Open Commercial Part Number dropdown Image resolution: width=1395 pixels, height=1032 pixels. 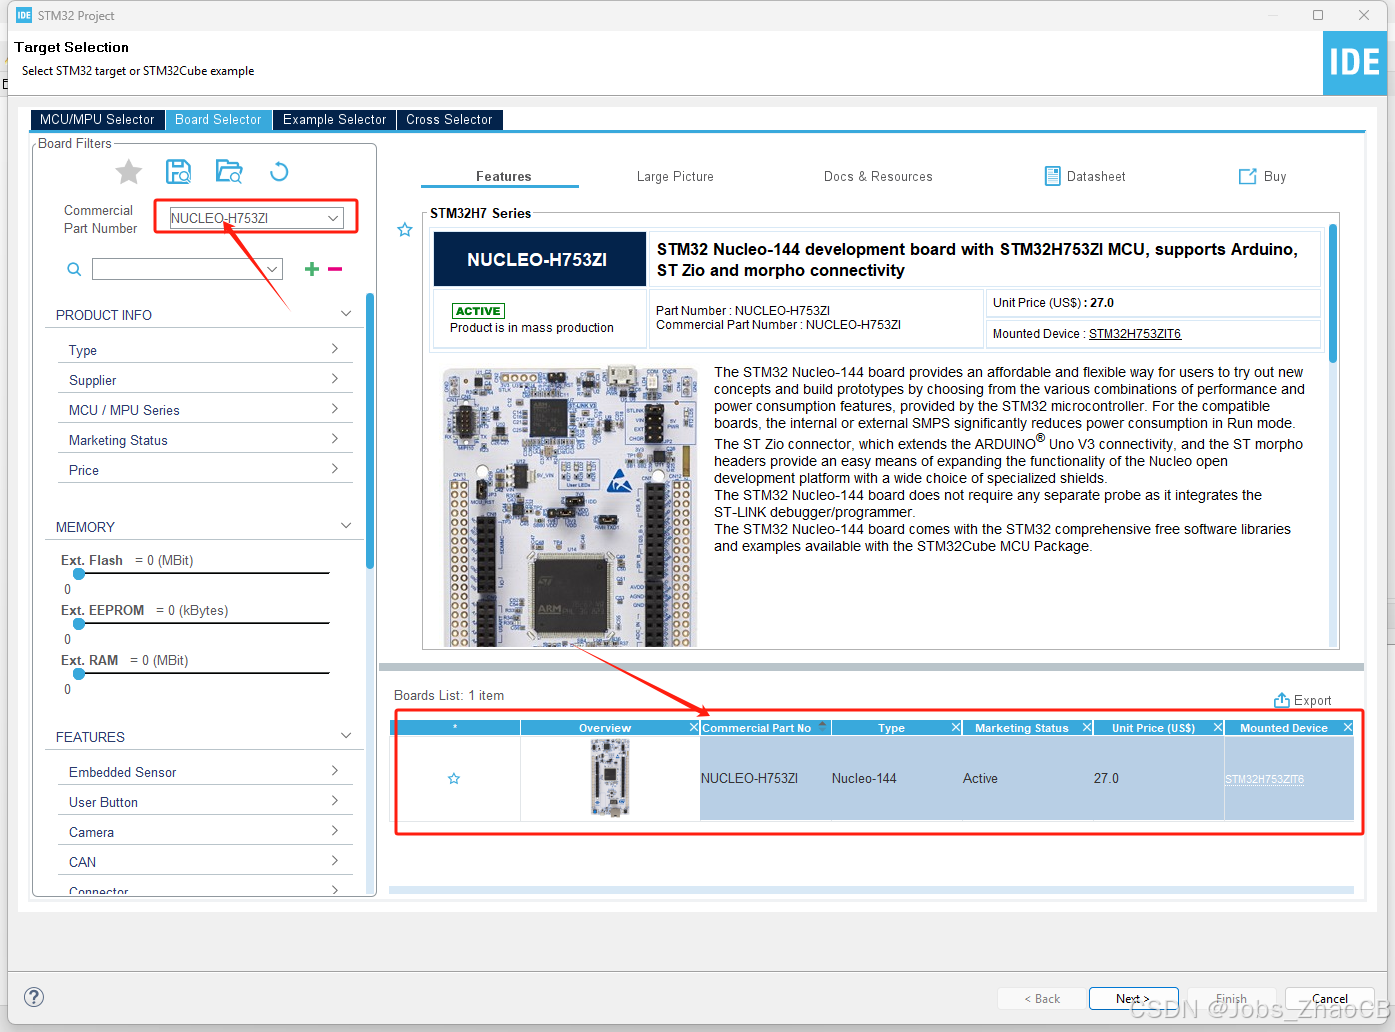point(333,218)
